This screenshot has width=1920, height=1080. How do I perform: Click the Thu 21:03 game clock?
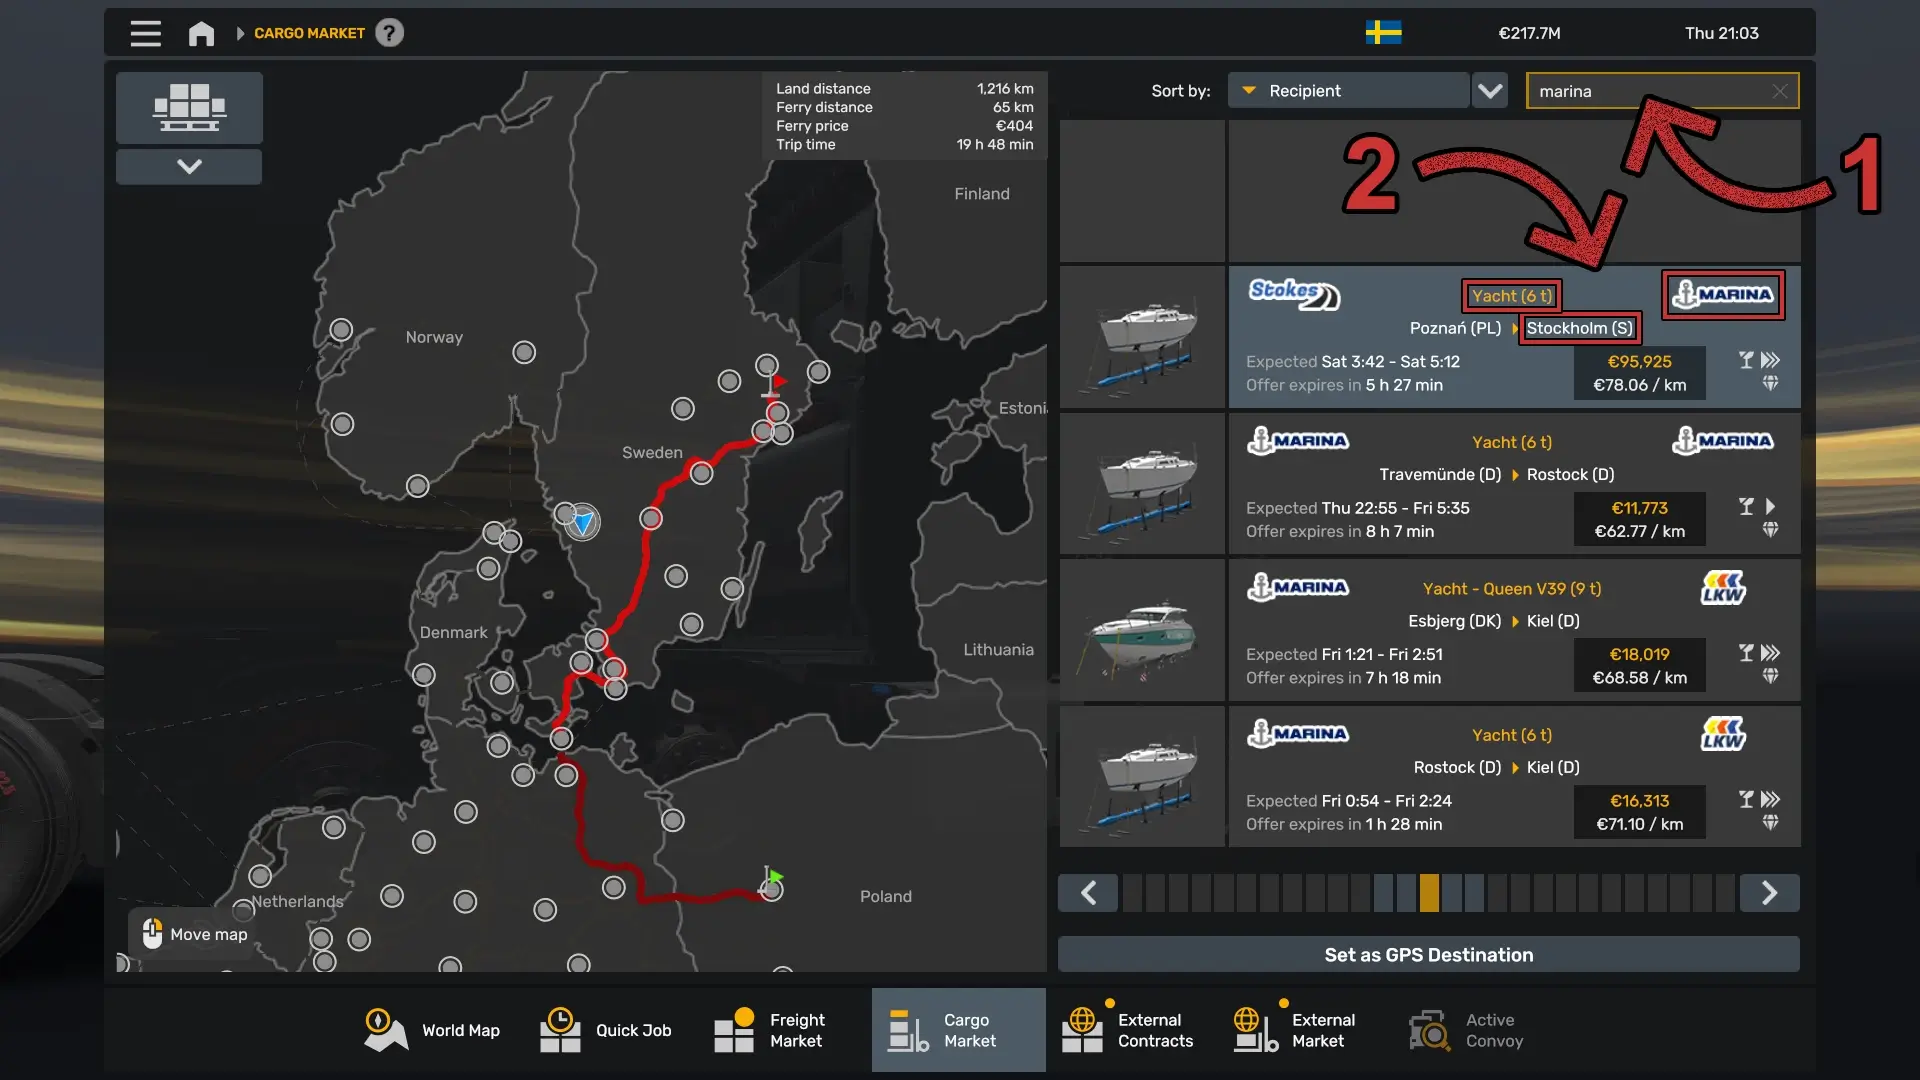pyautogui.click(x=1721, y=33)
